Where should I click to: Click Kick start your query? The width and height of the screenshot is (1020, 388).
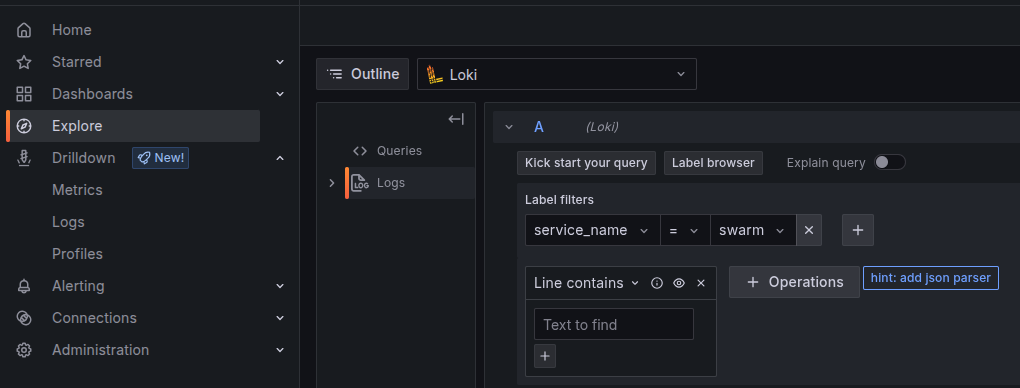[x=586, y=163]
